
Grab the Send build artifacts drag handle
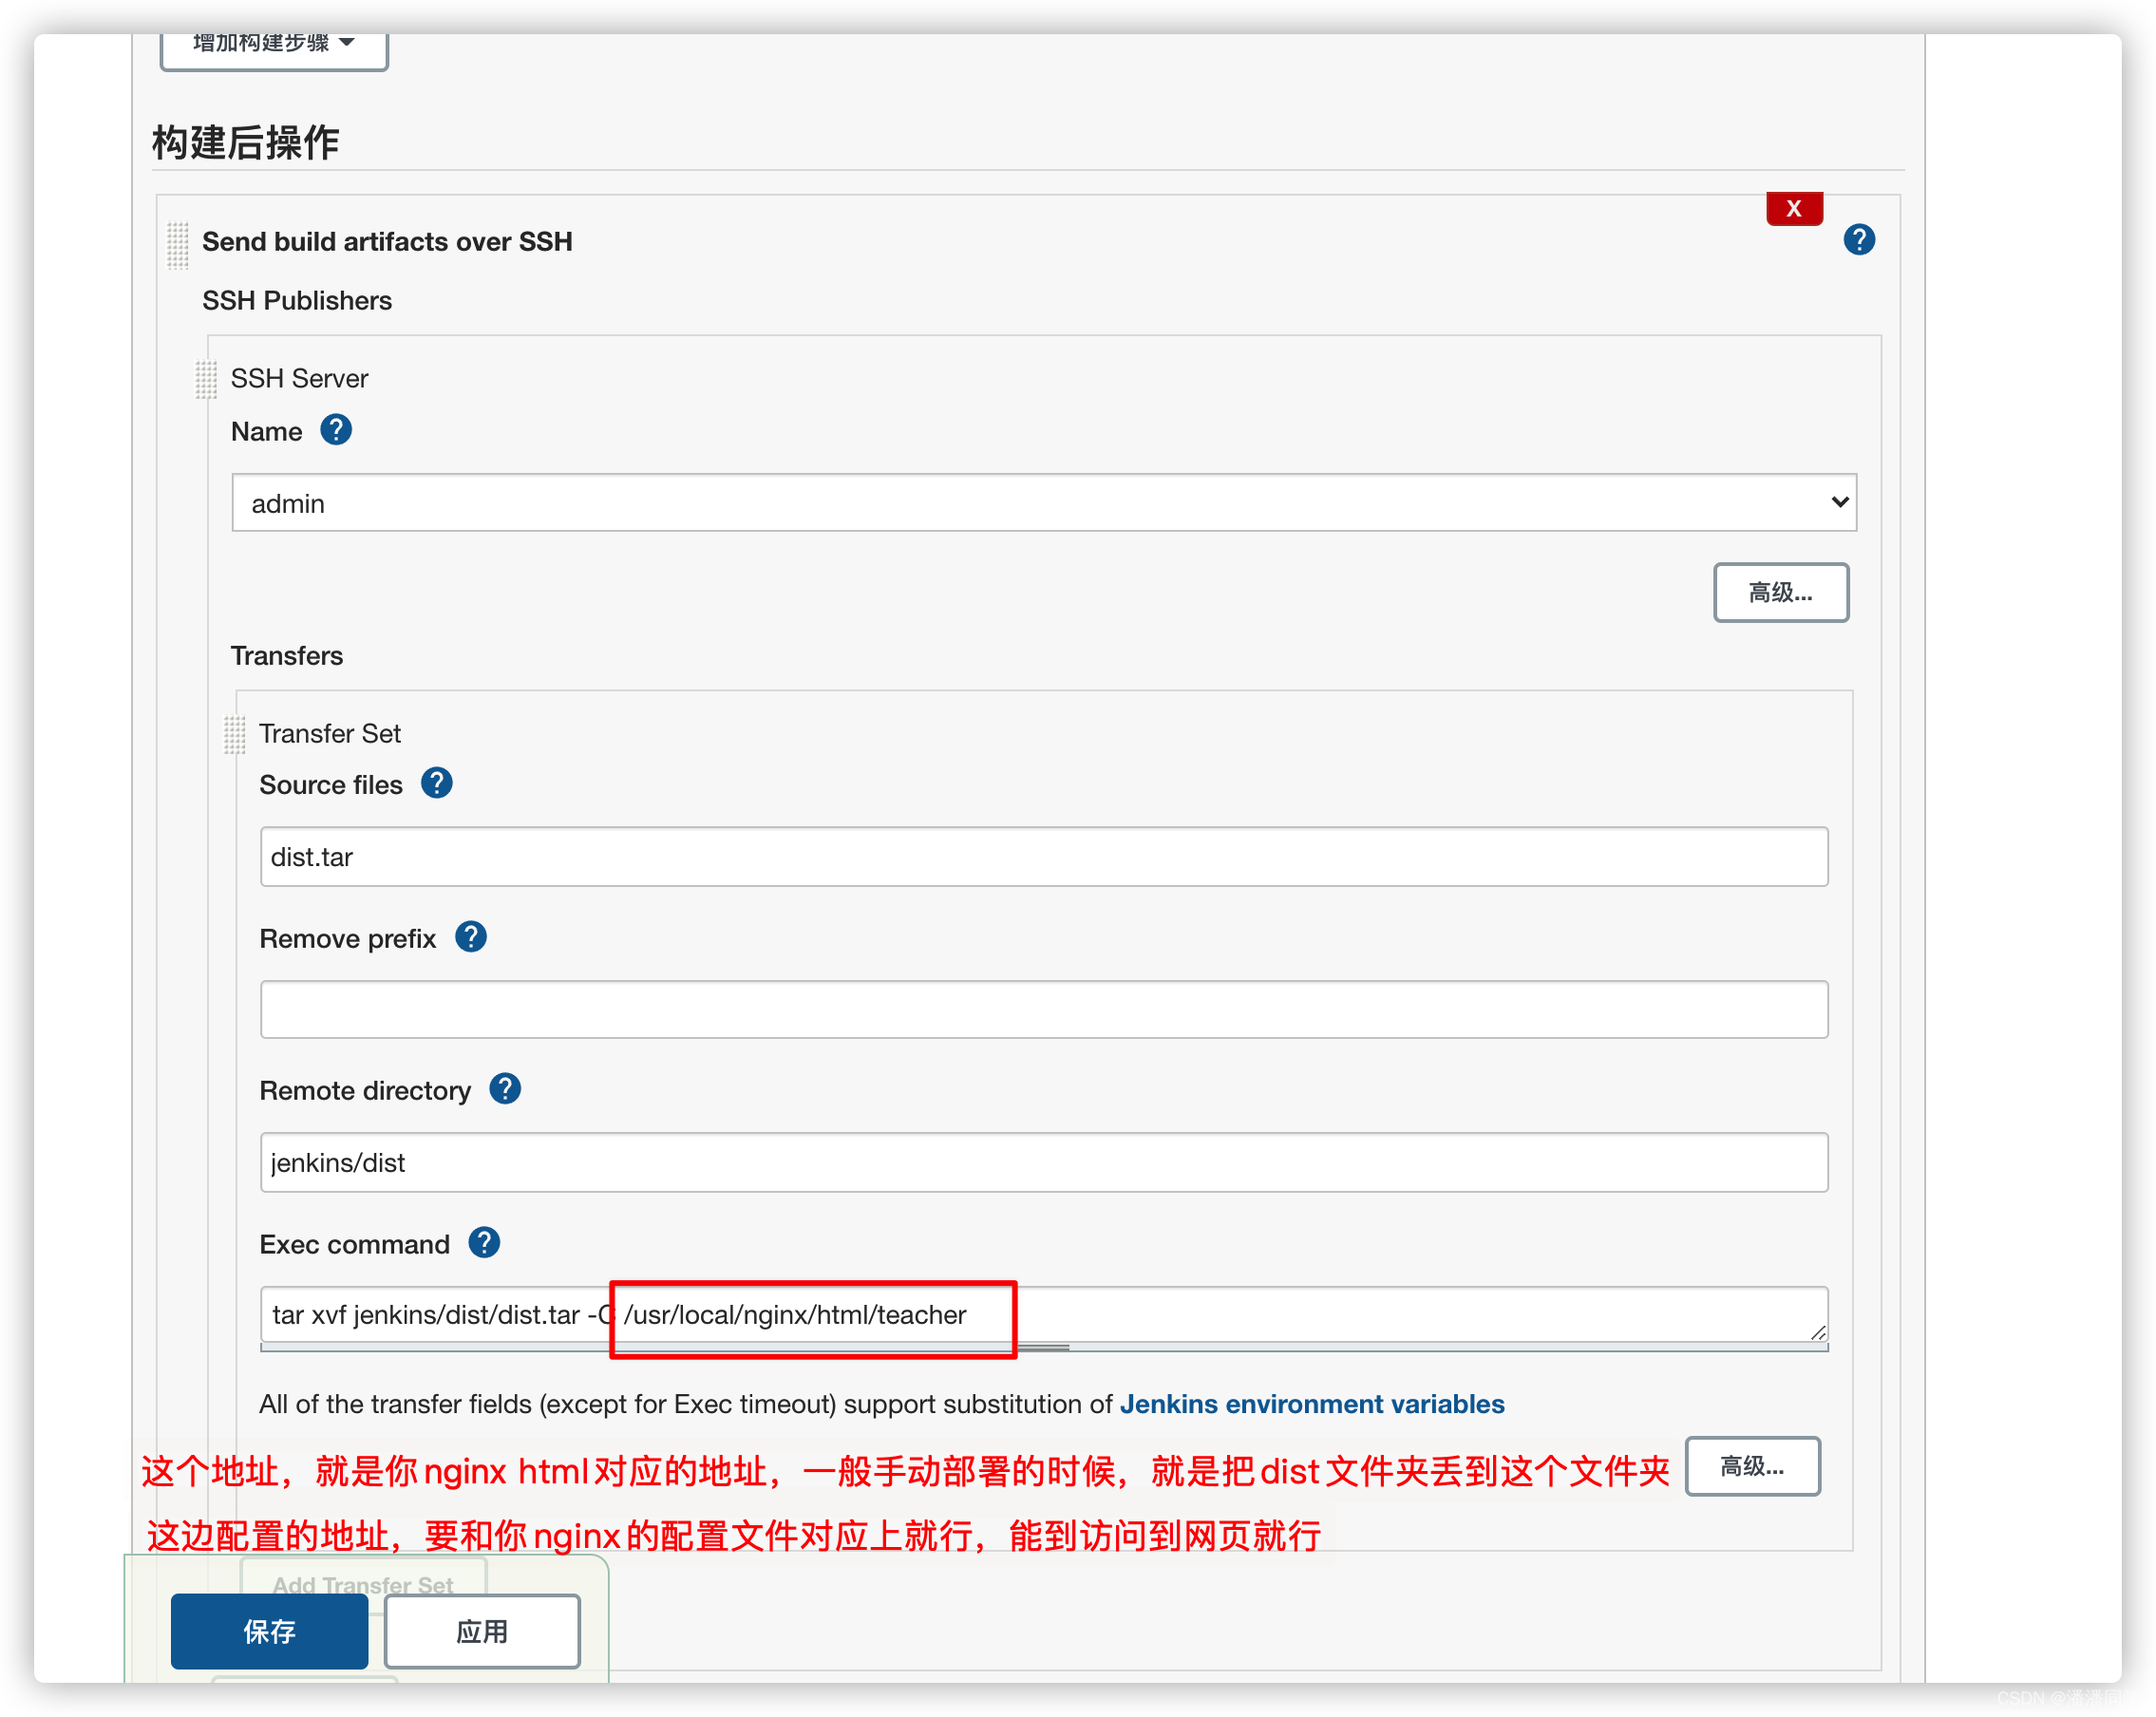point(177,244)
